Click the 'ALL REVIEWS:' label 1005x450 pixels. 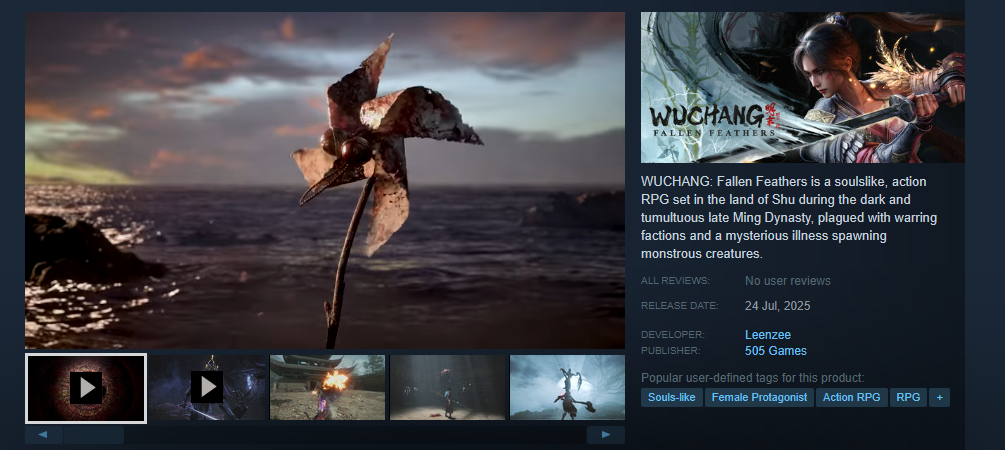tap(676, 281)
